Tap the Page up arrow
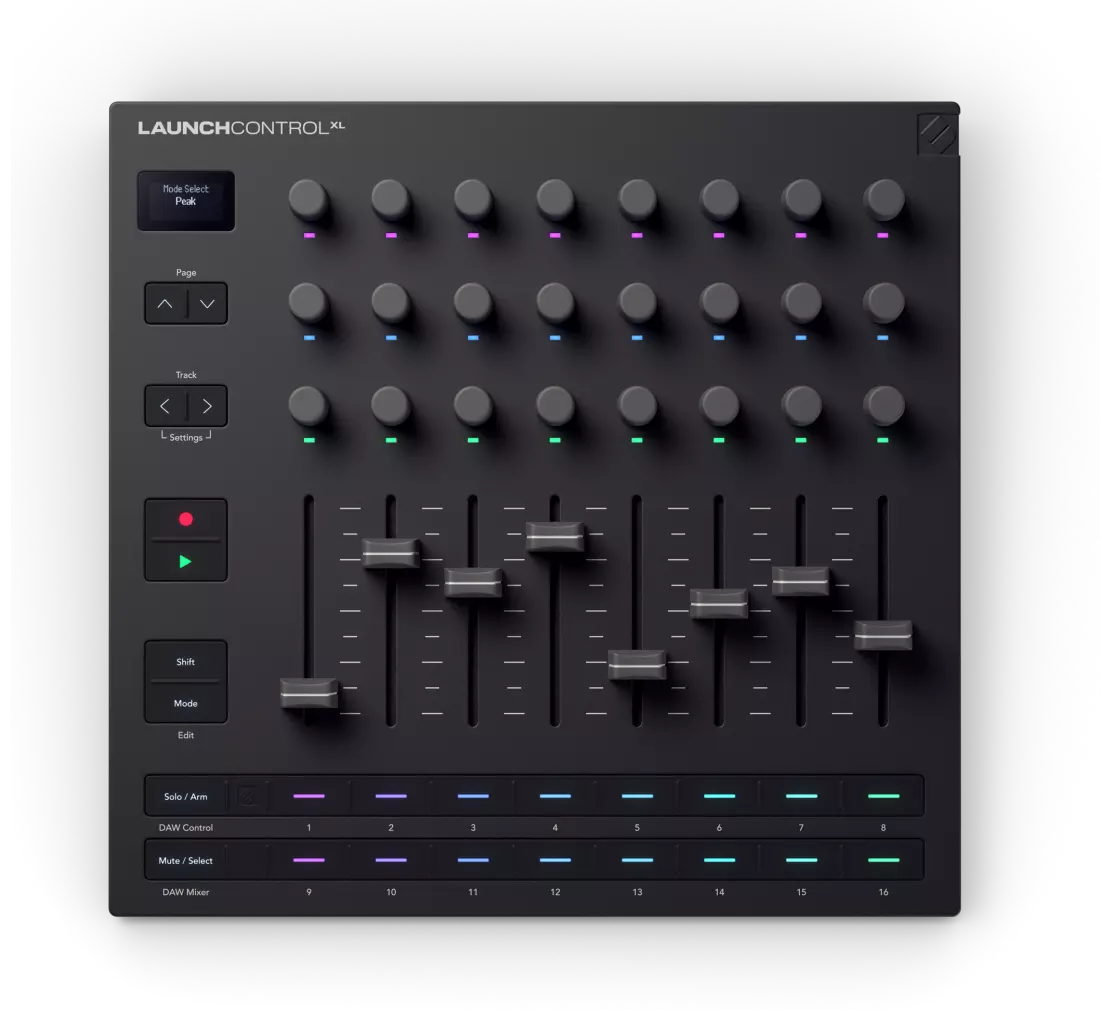The height and width of the screenshot is (1024, 1100). [x=165, y=304]
